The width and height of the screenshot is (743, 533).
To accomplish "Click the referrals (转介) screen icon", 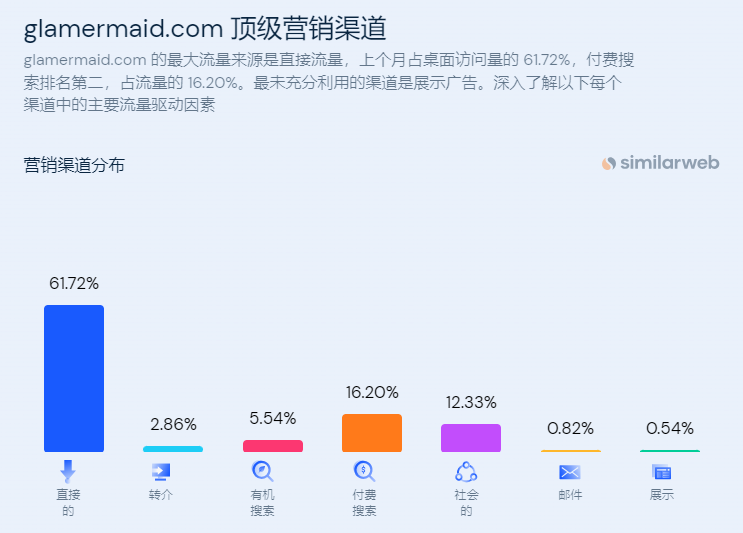I will tap(161, 472).
